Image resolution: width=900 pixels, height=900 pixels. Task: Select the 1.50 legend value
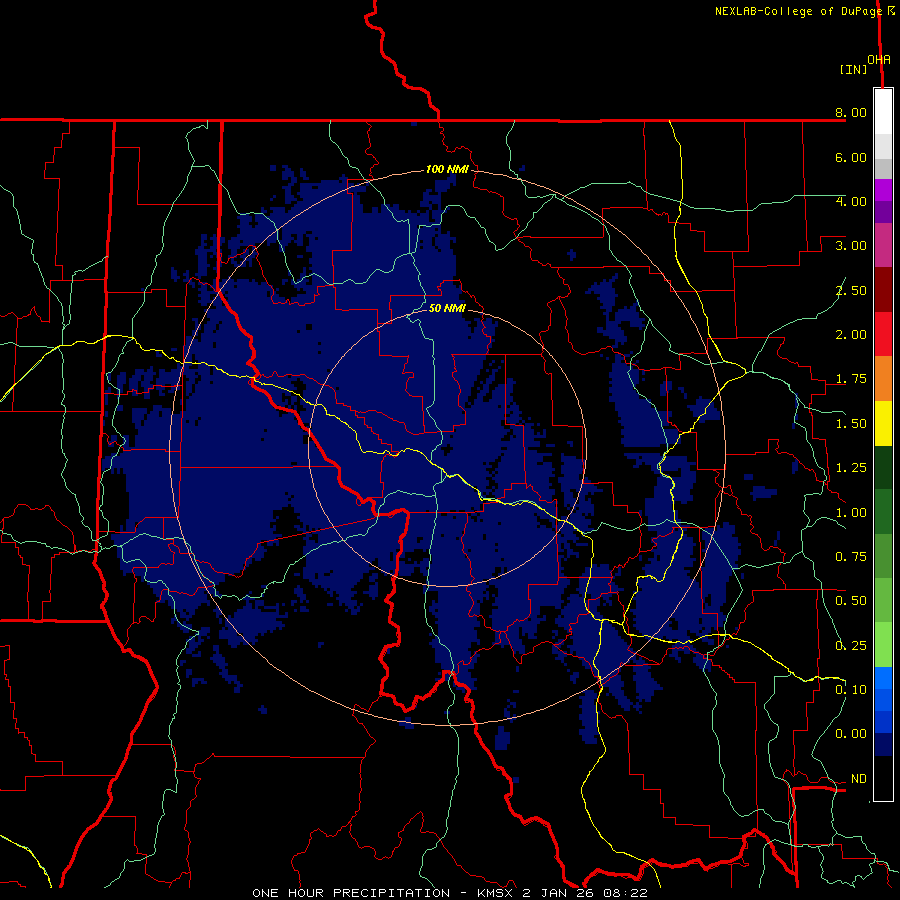coord(851,424)
